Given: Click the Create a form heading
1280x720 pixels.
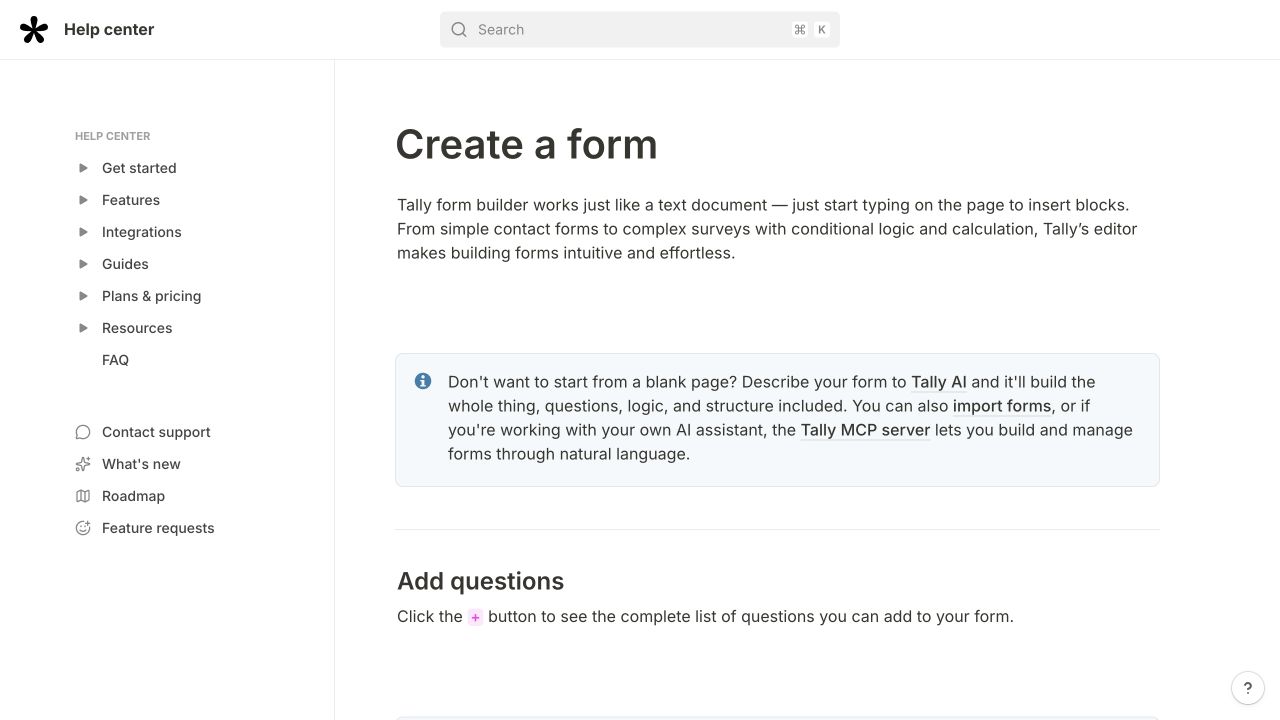Looking at the screenshot, I should click(x=526, y=144).
